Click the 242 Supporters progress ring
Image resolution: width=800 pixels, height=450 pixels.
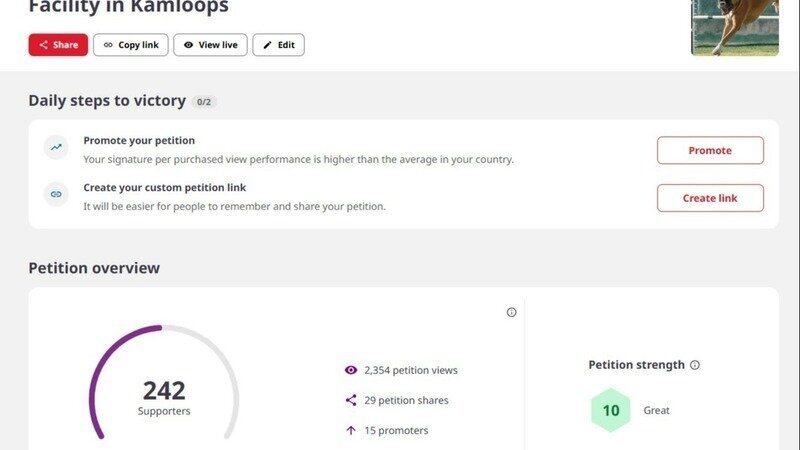point(164,390)
